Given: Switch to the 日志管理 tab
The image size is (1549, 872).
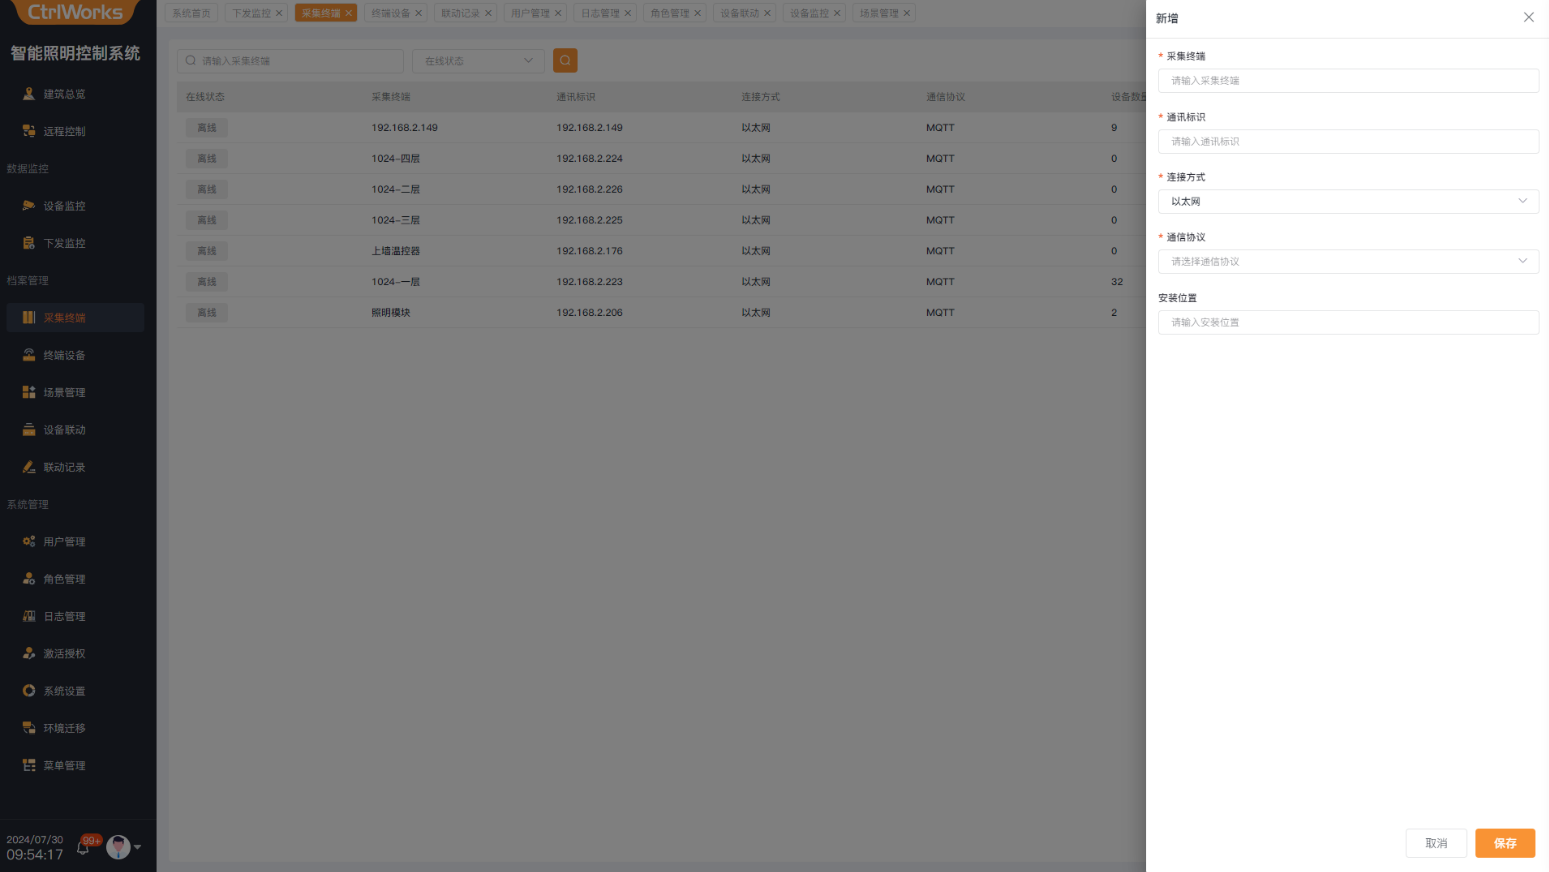Looking at the screenshot, I should click(x=600, y=13).
